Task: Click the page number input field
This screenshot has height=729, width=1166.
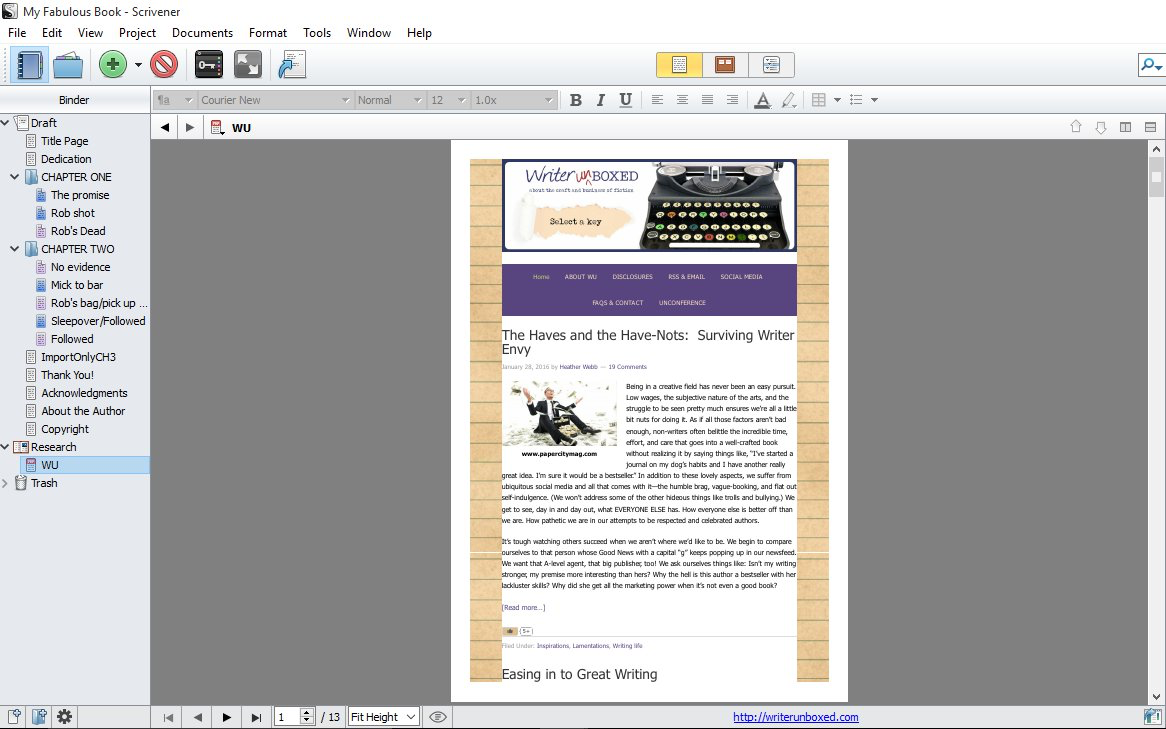Action: pyautogui.click(x=287, y=717)
